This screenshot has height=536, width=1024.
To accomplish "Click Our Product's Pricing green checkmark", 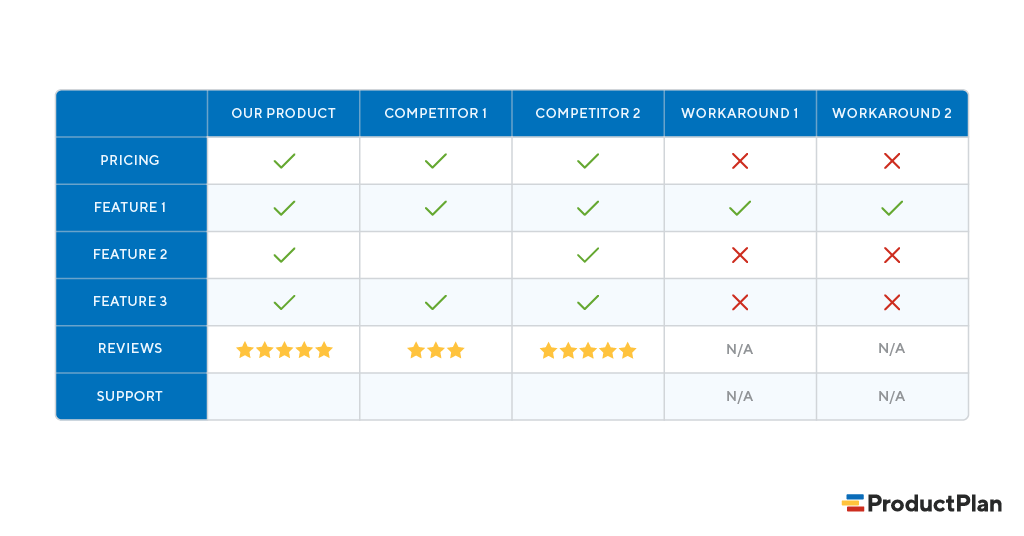I will [284, 161].
